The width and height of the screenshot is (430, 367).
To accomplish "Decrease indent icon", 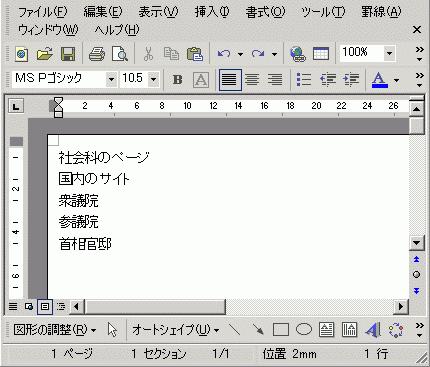I will 328,80.
